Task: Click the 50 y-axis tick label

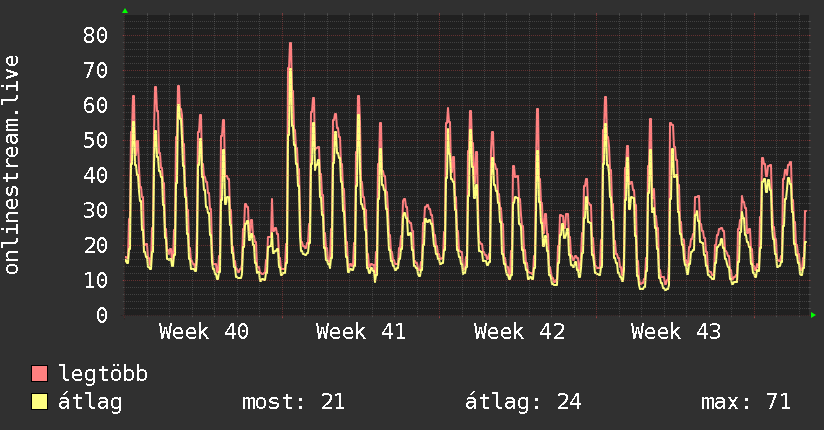Action: click(x=95, y=140)
